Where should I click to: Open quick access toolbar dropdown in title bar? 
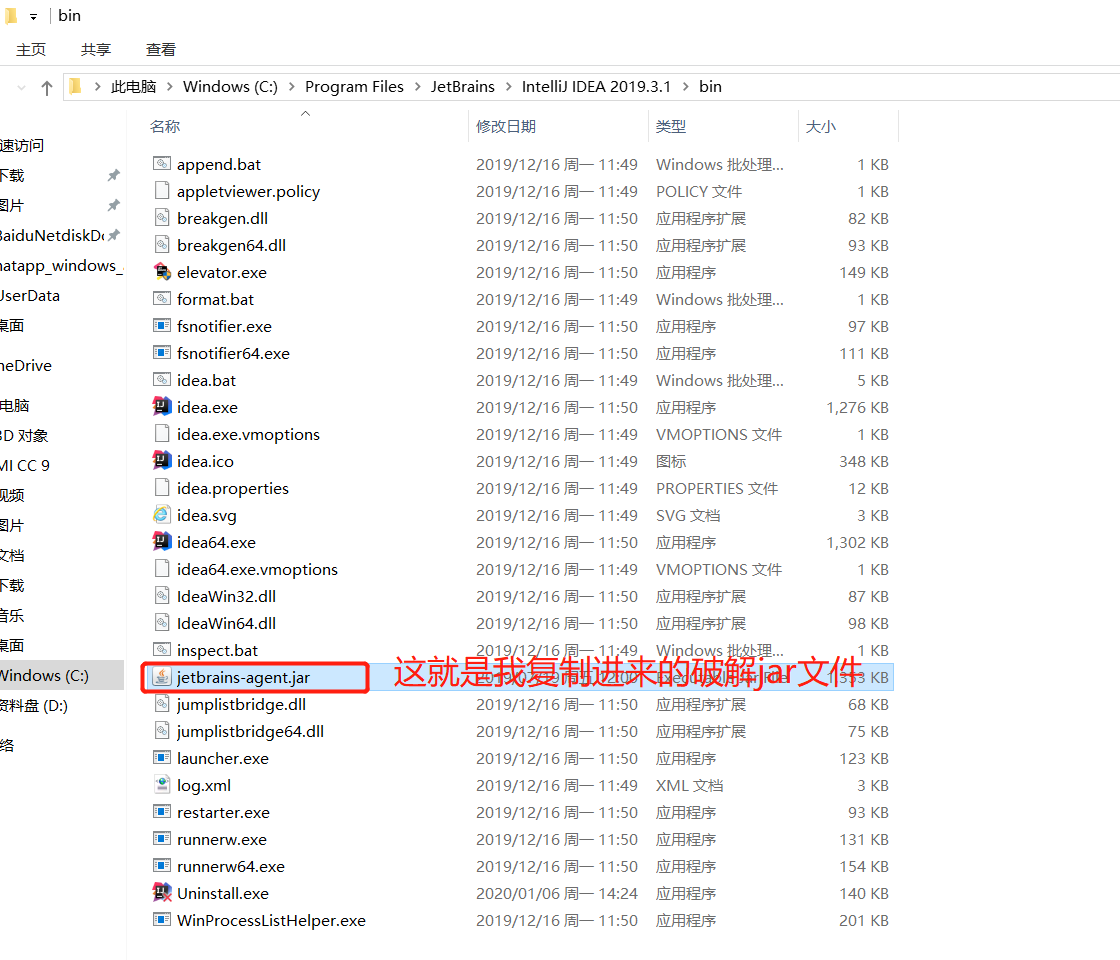click(x=34, y=16)
